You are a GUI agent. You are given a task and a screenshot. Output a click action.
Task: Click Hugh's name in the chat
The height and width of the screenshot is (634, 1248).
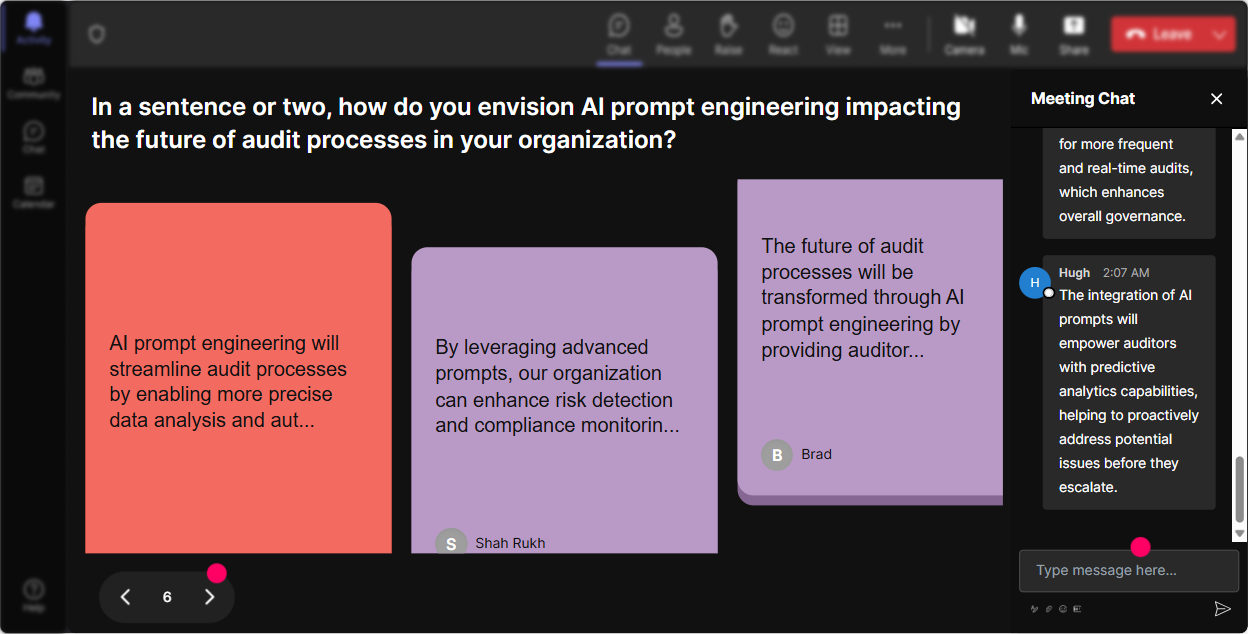coord(1075,273)
